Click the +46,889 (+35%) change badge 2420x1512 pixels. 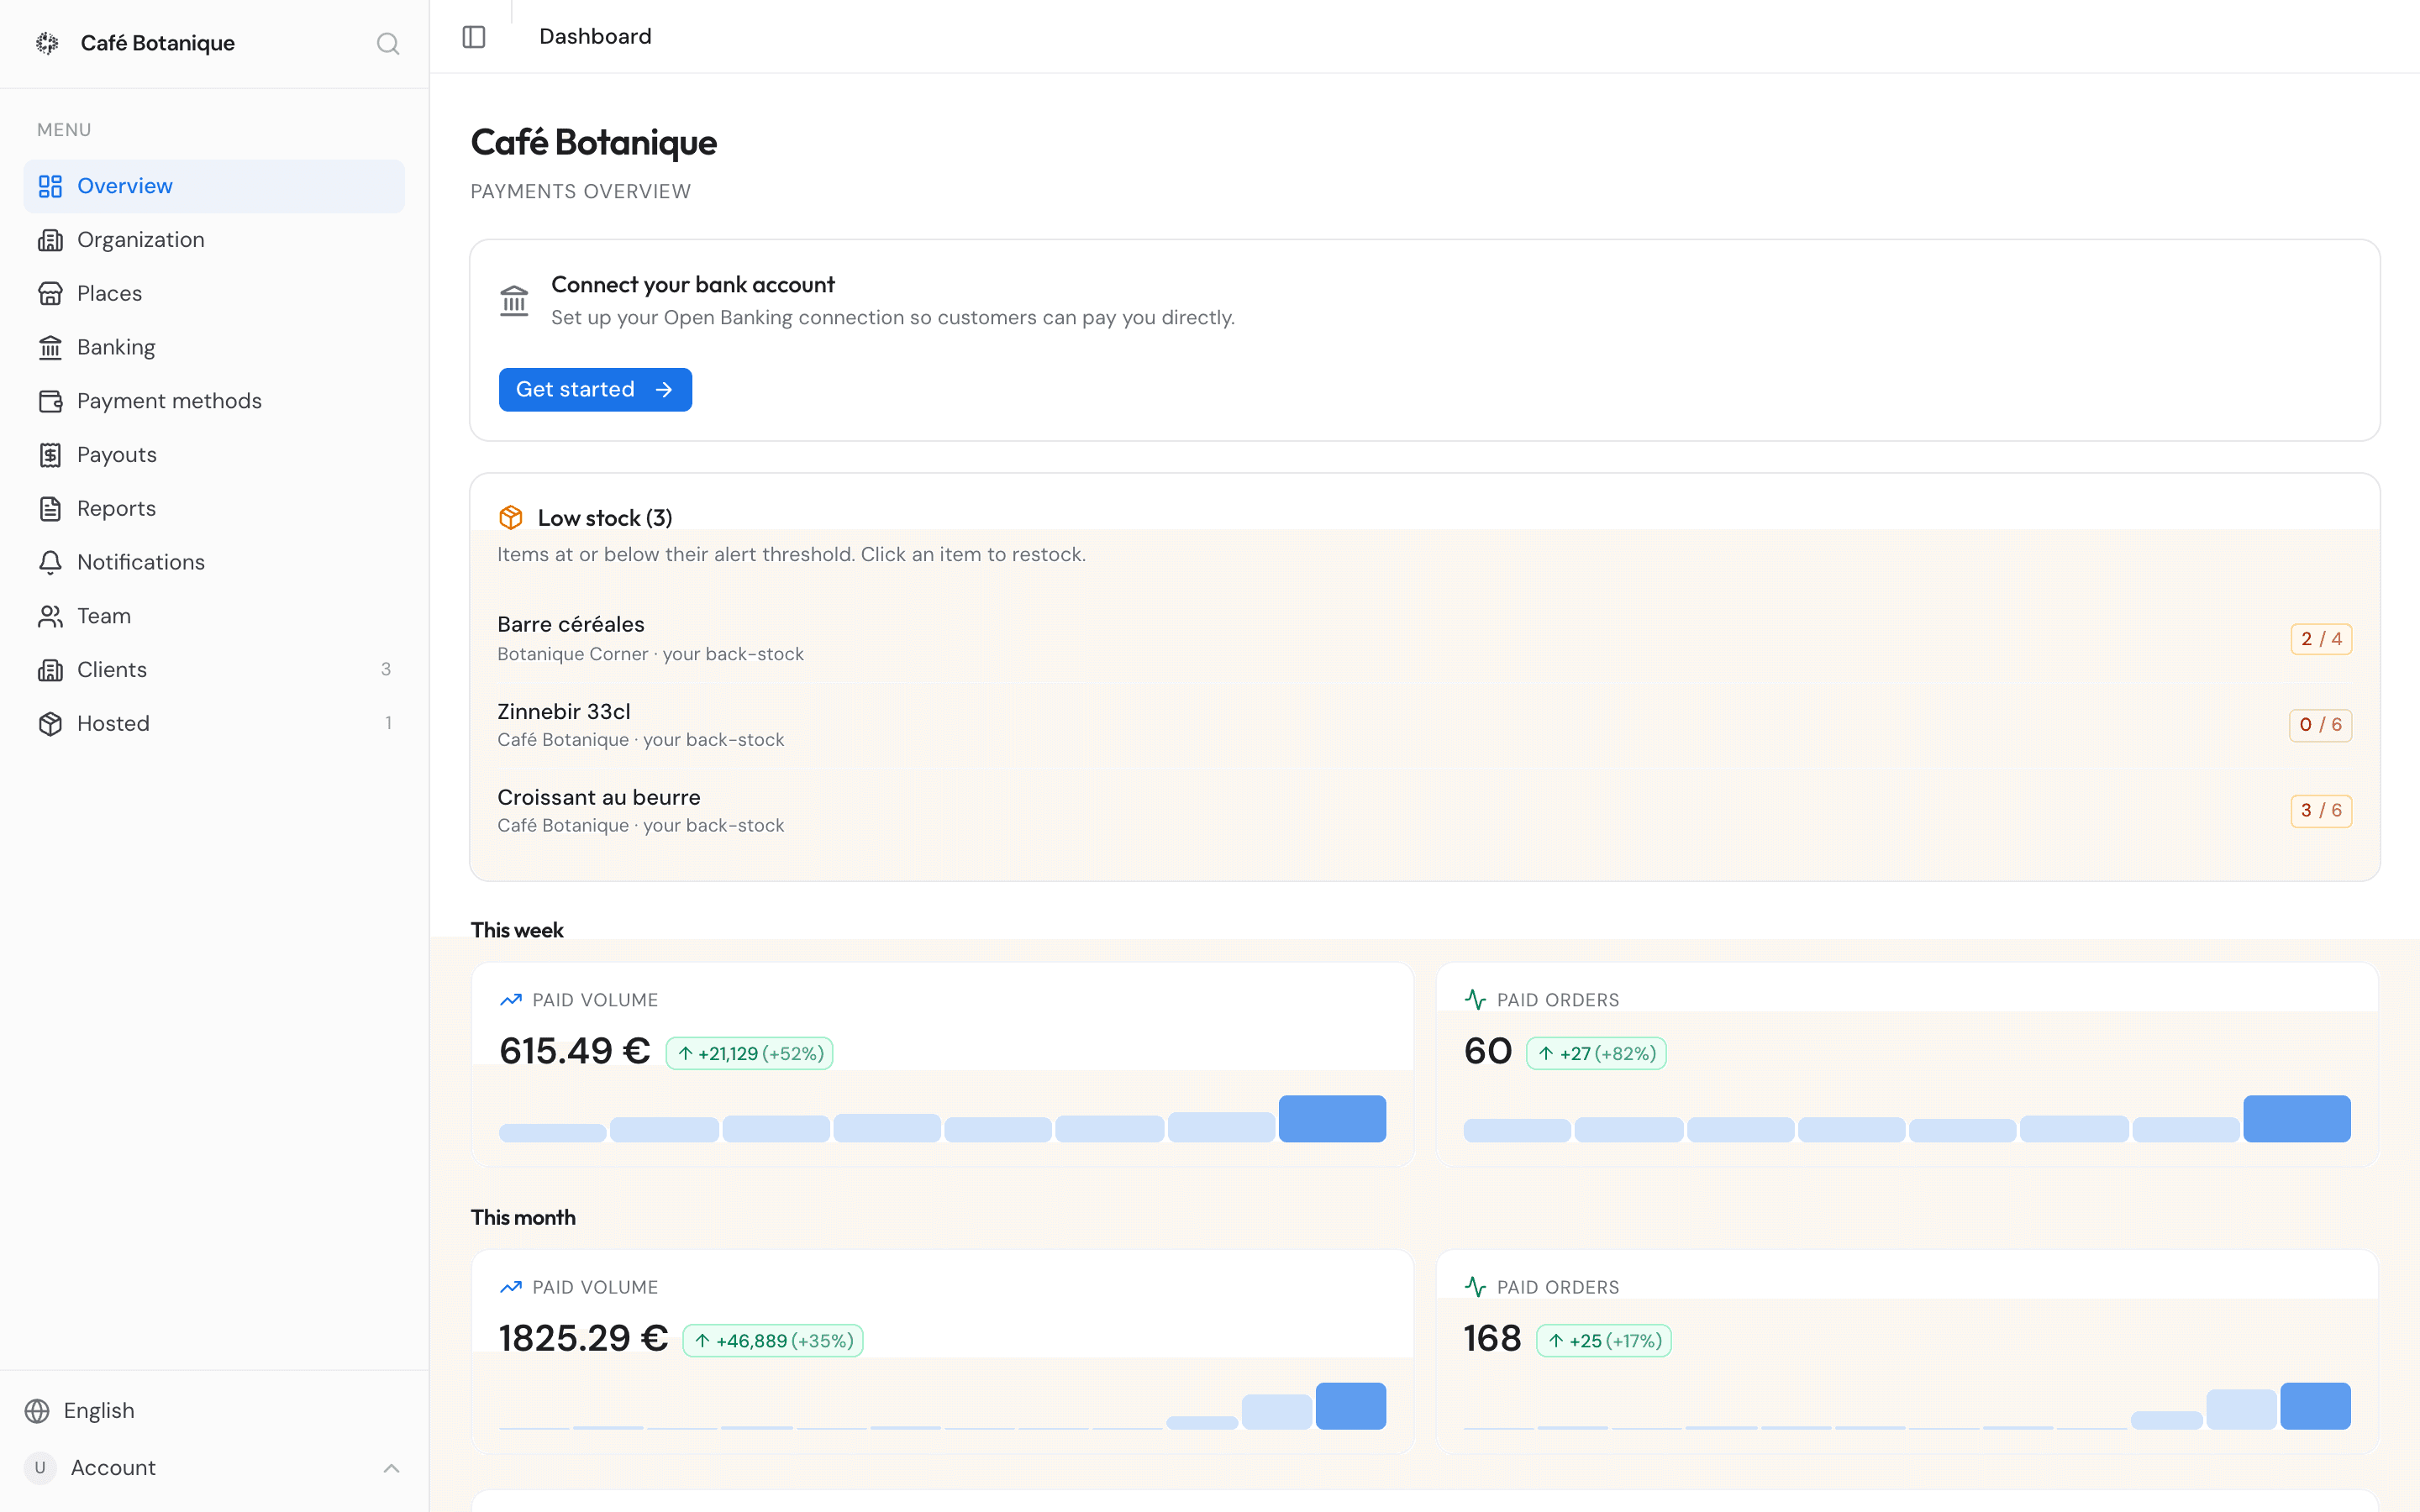(772, 1340)
